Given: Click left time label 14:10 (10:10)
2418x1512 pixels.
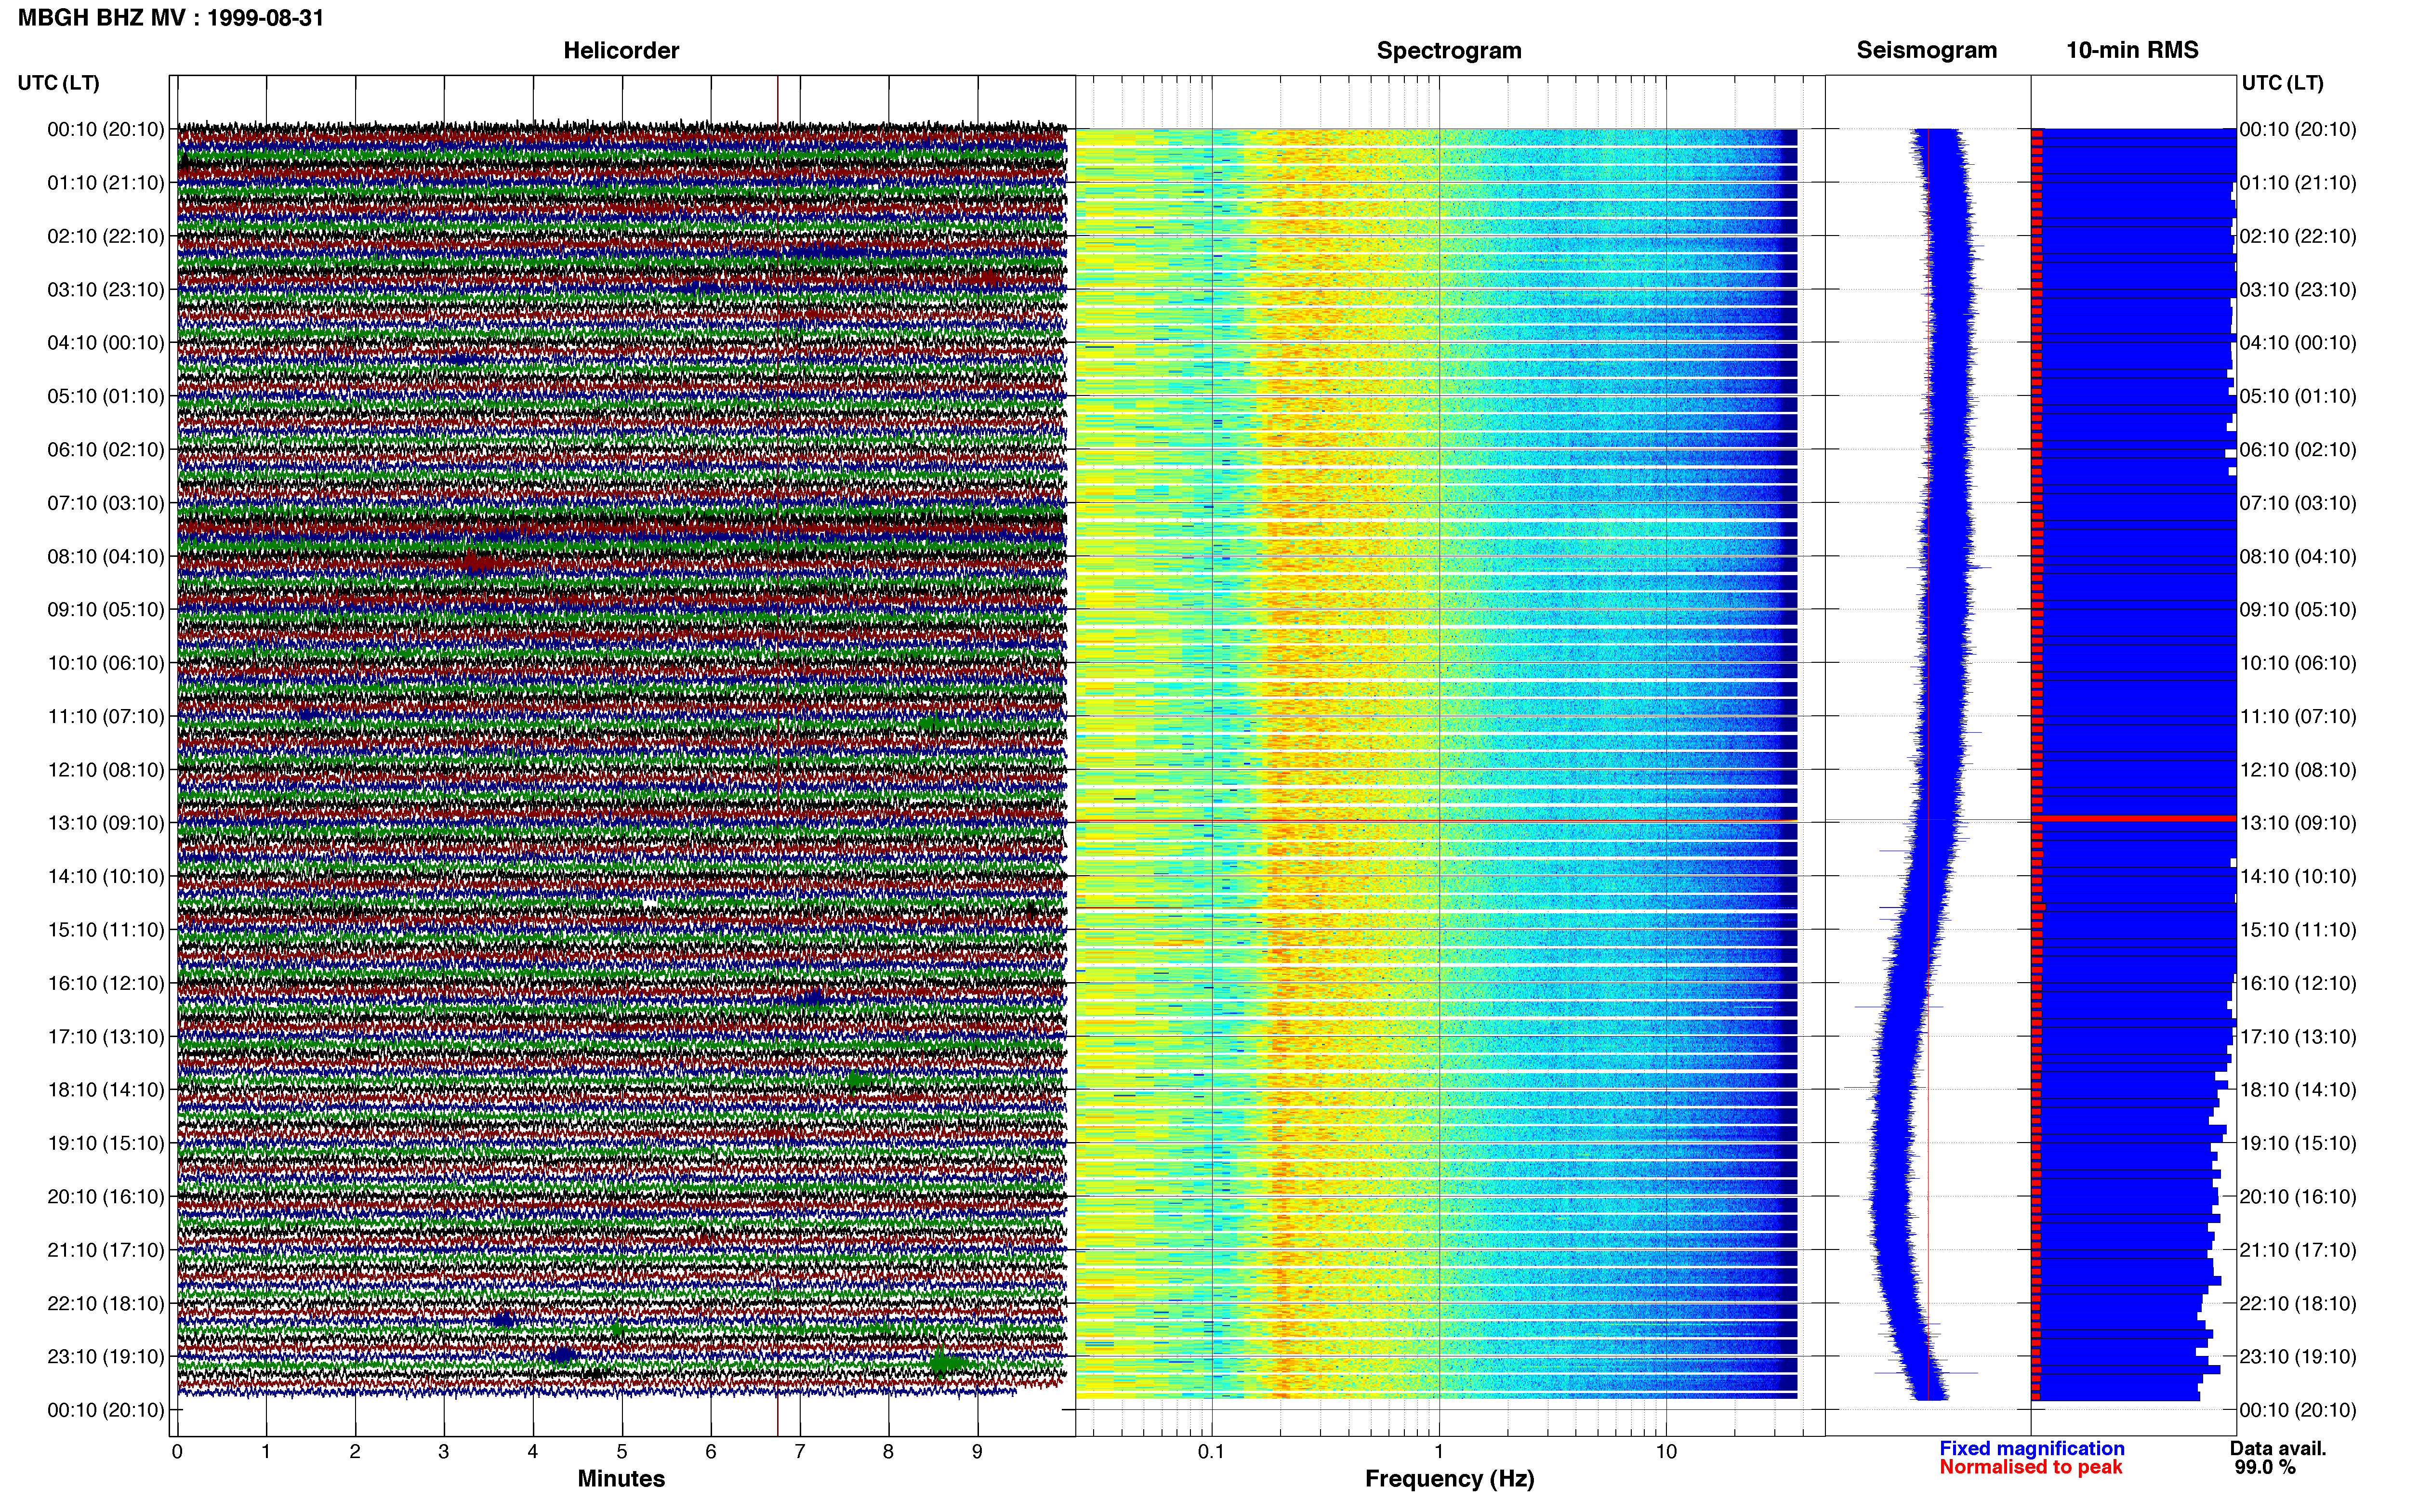Looking at the screenshot, I should (106, 876).
